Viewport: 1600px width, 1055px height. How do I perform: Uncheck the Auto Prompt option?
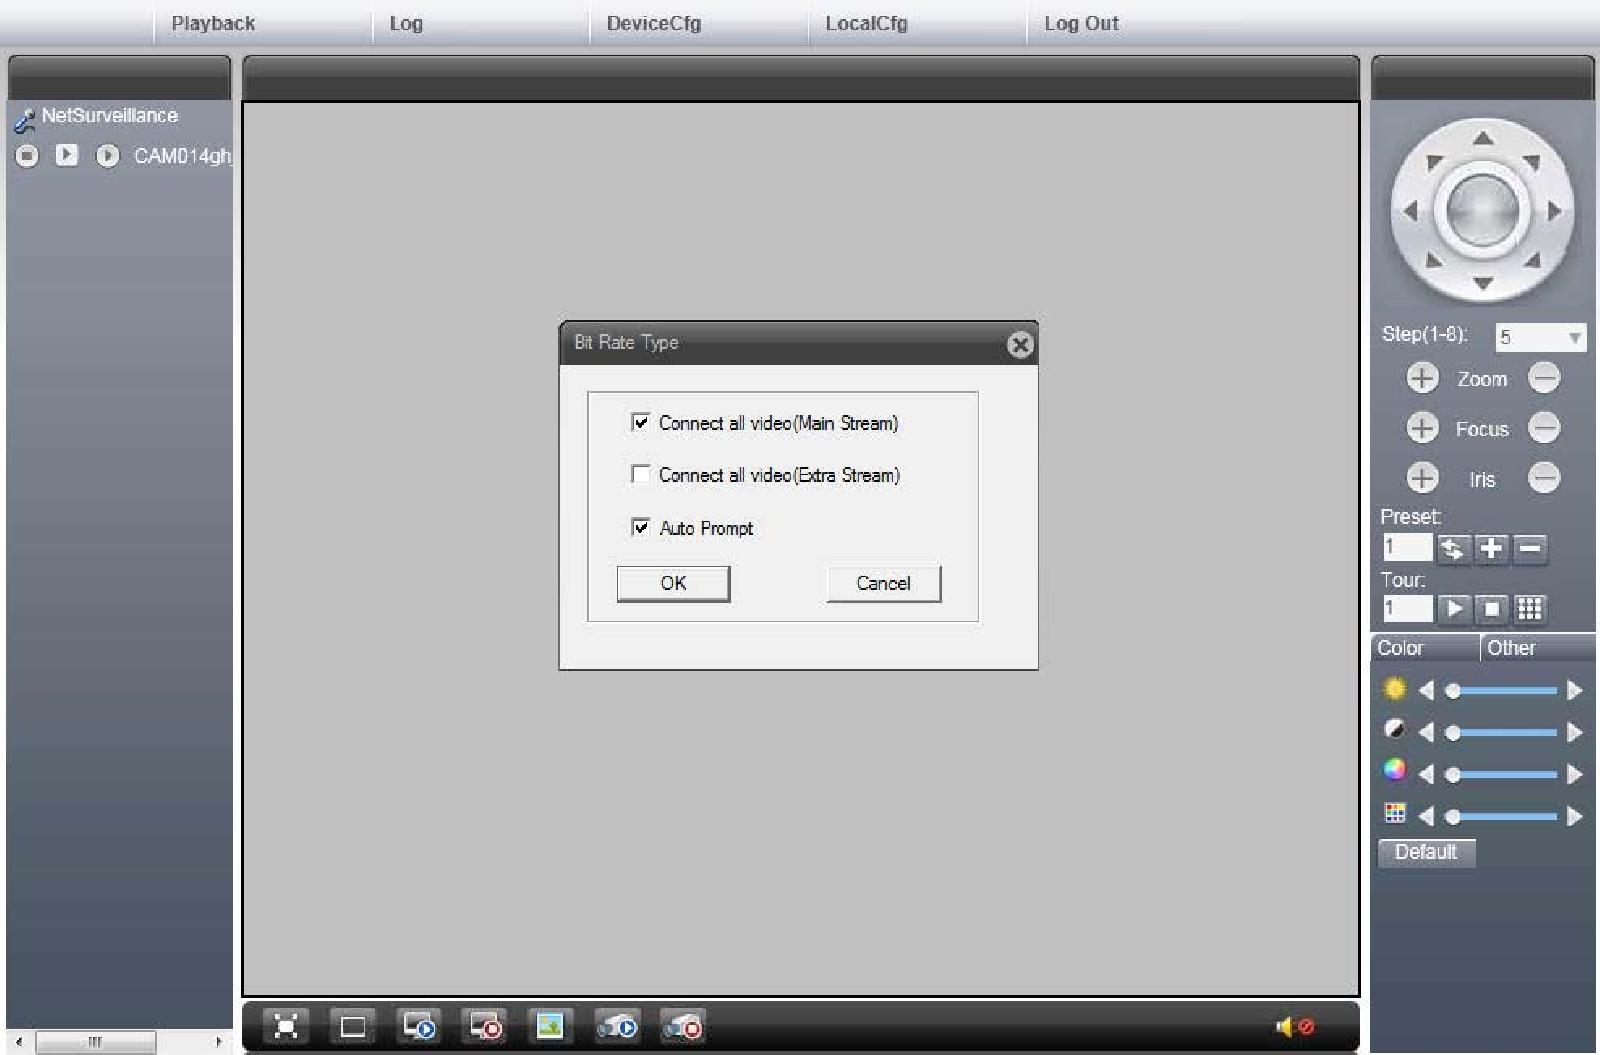point(641,527)
